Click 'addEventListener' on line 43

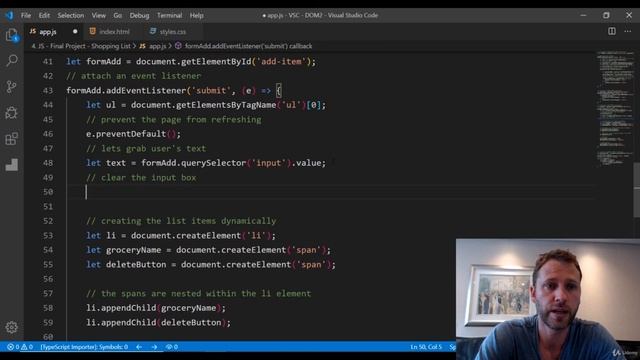[x=146, y=91]
